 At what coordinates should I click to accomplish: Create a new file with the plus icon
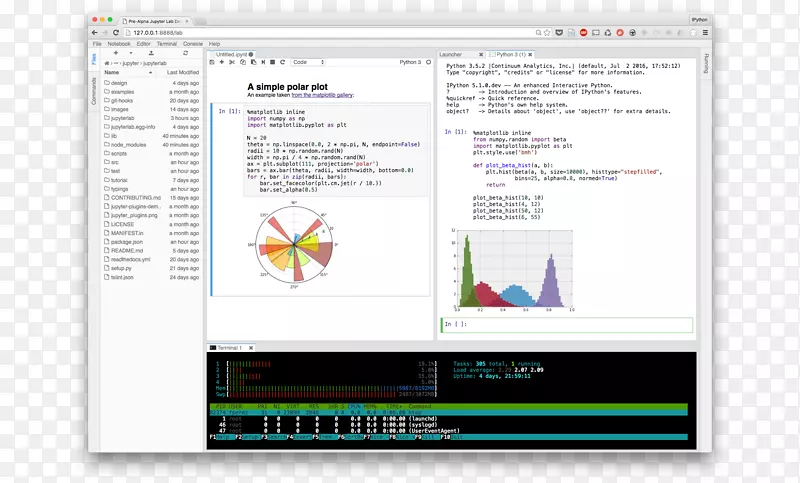tap(116, 53)
